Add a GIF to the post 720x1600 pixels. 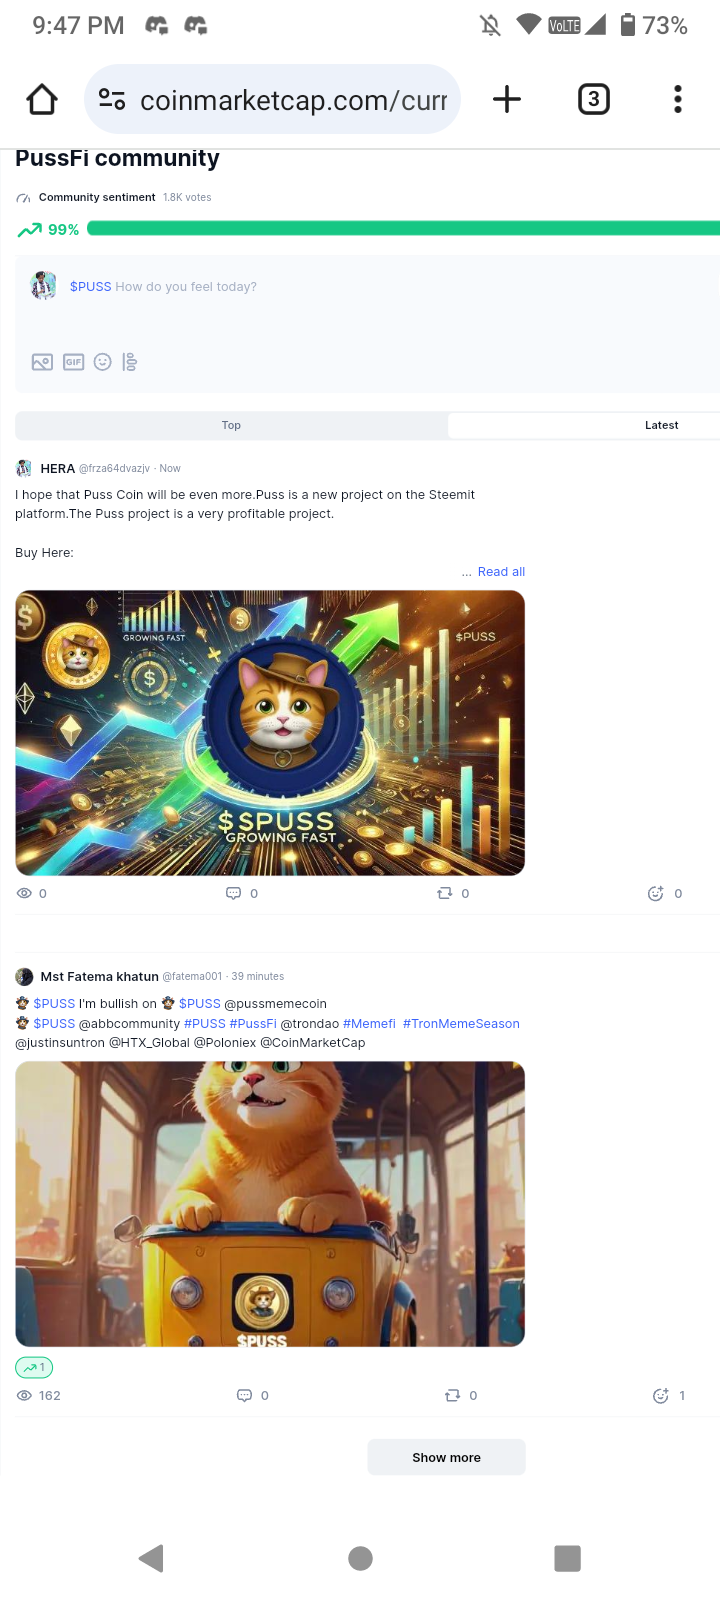(x=73, y=362)
